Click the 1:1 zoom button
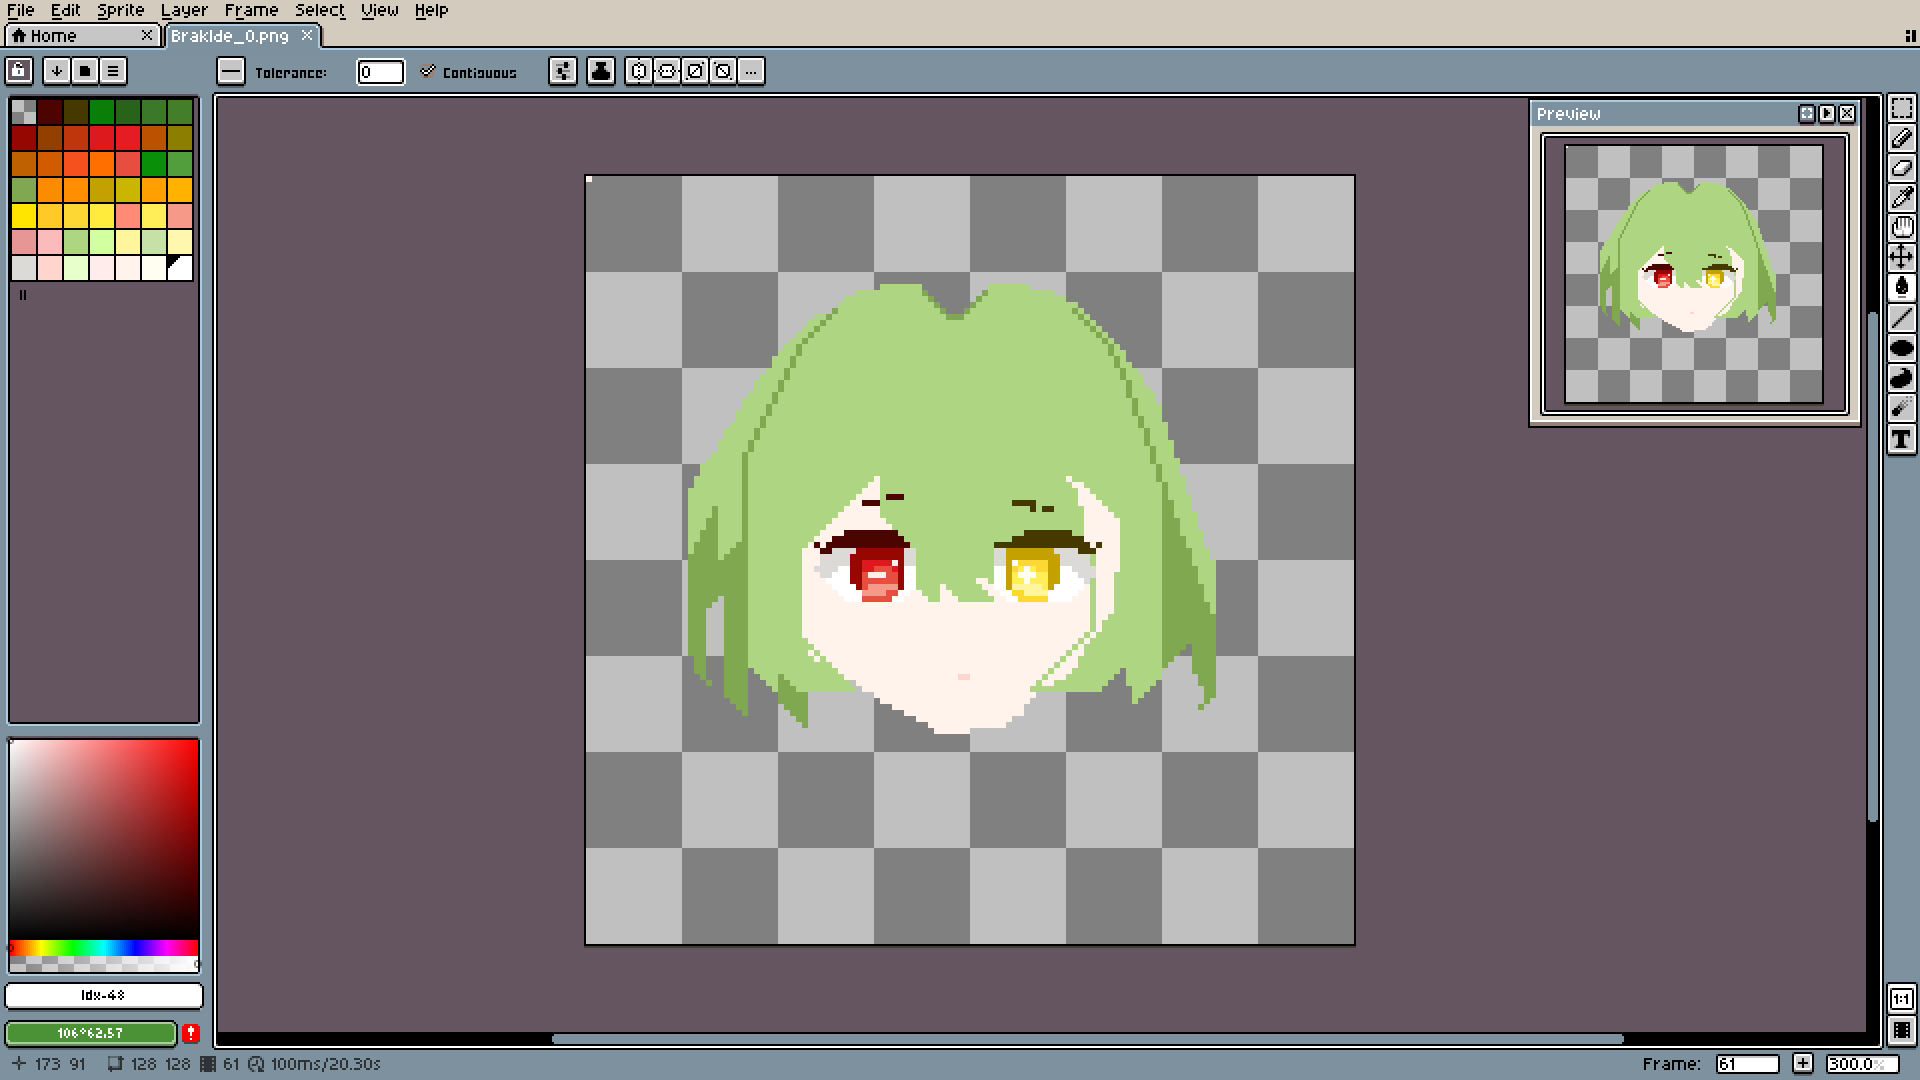 pos(1901,999)
